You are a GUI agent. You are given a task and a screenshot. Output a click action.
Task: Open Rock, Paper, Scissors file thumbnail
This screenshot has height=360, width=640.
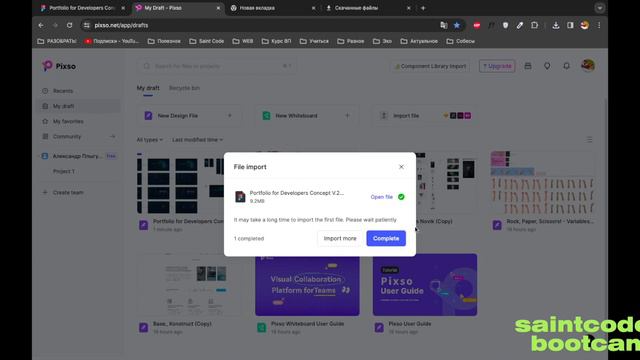pyautogui.click(x=542, y=182)
